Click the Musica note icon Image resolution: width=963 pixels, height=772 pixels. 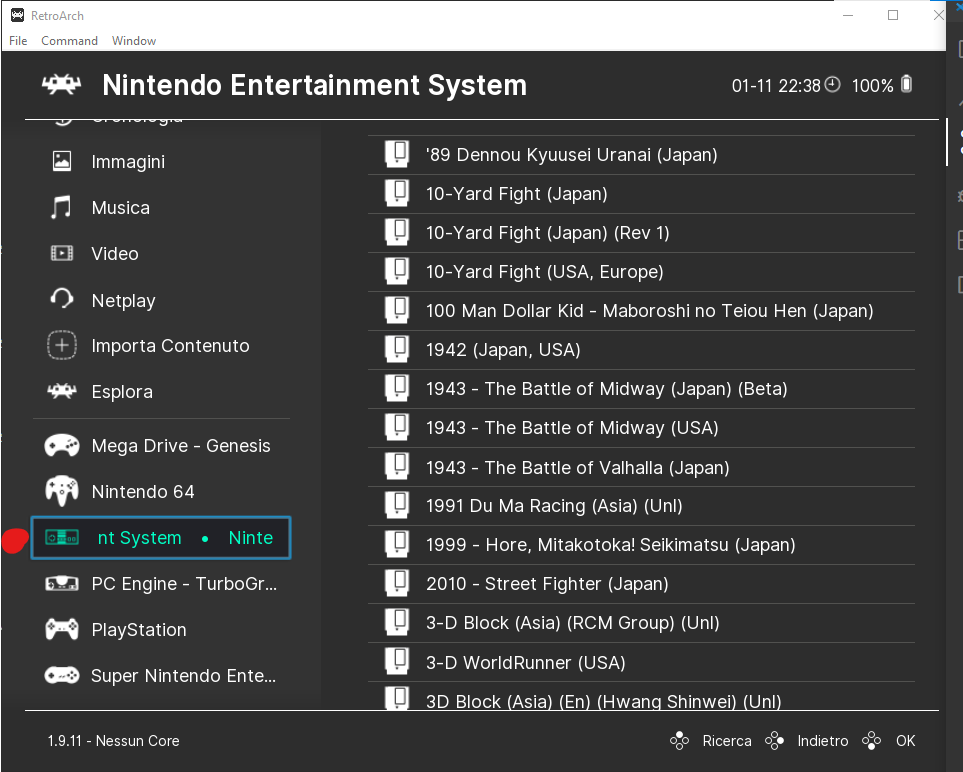[61, 208]
